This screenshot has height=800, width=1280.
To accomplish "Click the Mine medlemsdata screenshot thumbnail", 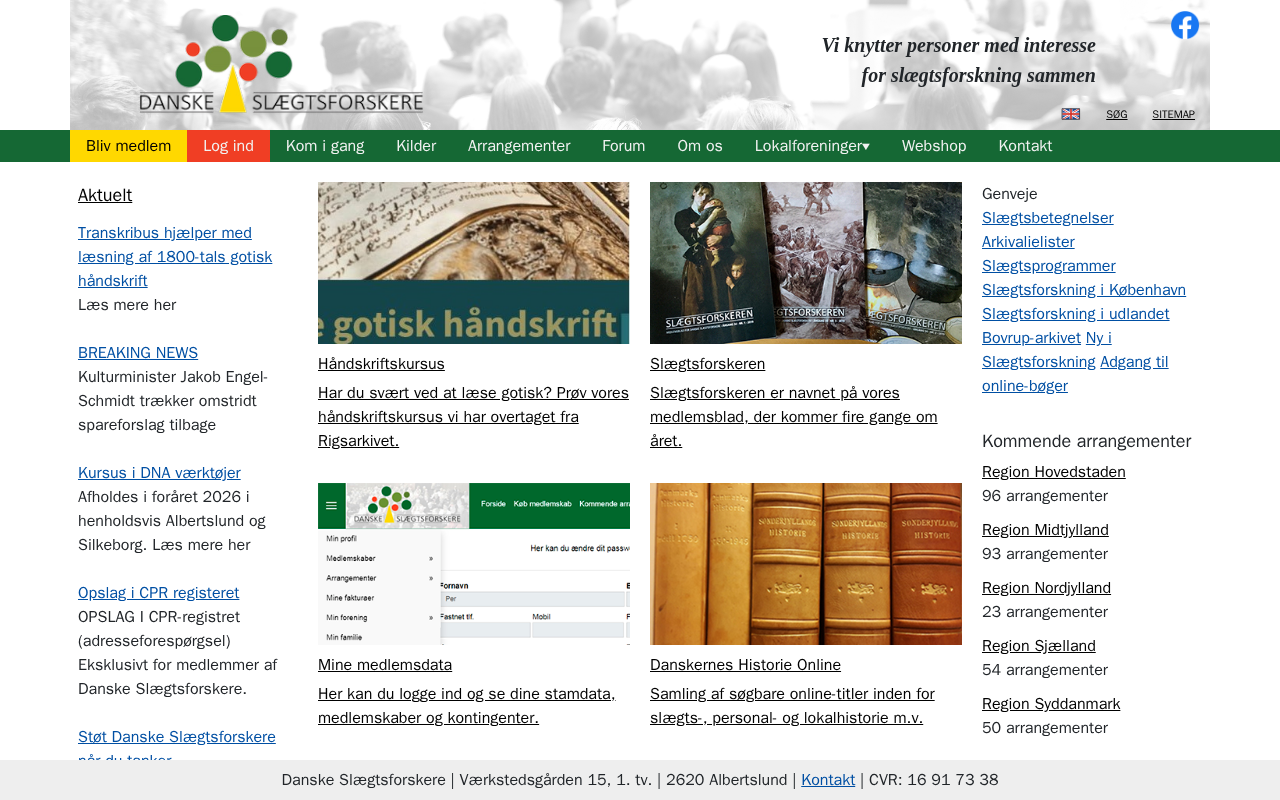I will [x=474, y=564].
